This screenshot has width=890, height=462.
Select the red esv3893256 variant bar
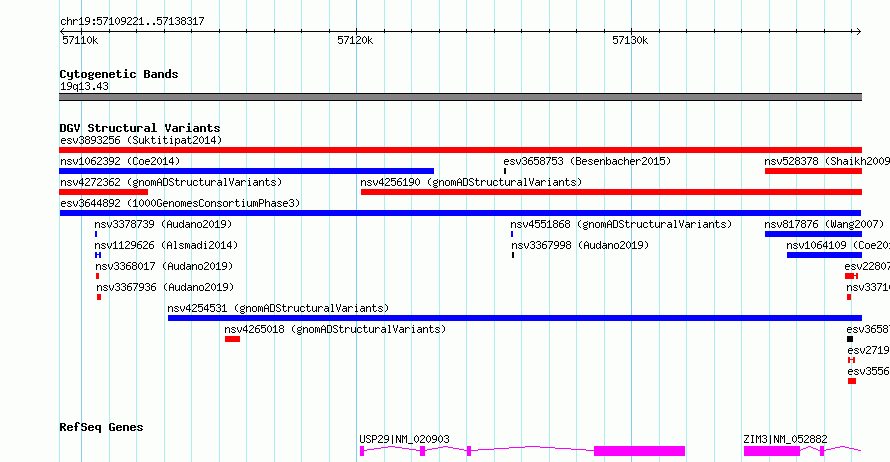click(460, 150)
